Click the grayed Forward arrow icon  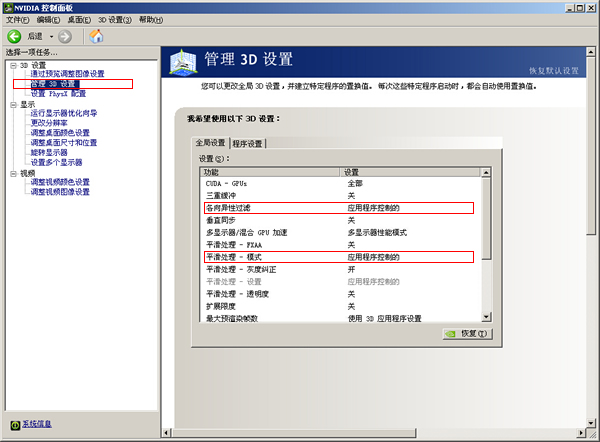67,36
